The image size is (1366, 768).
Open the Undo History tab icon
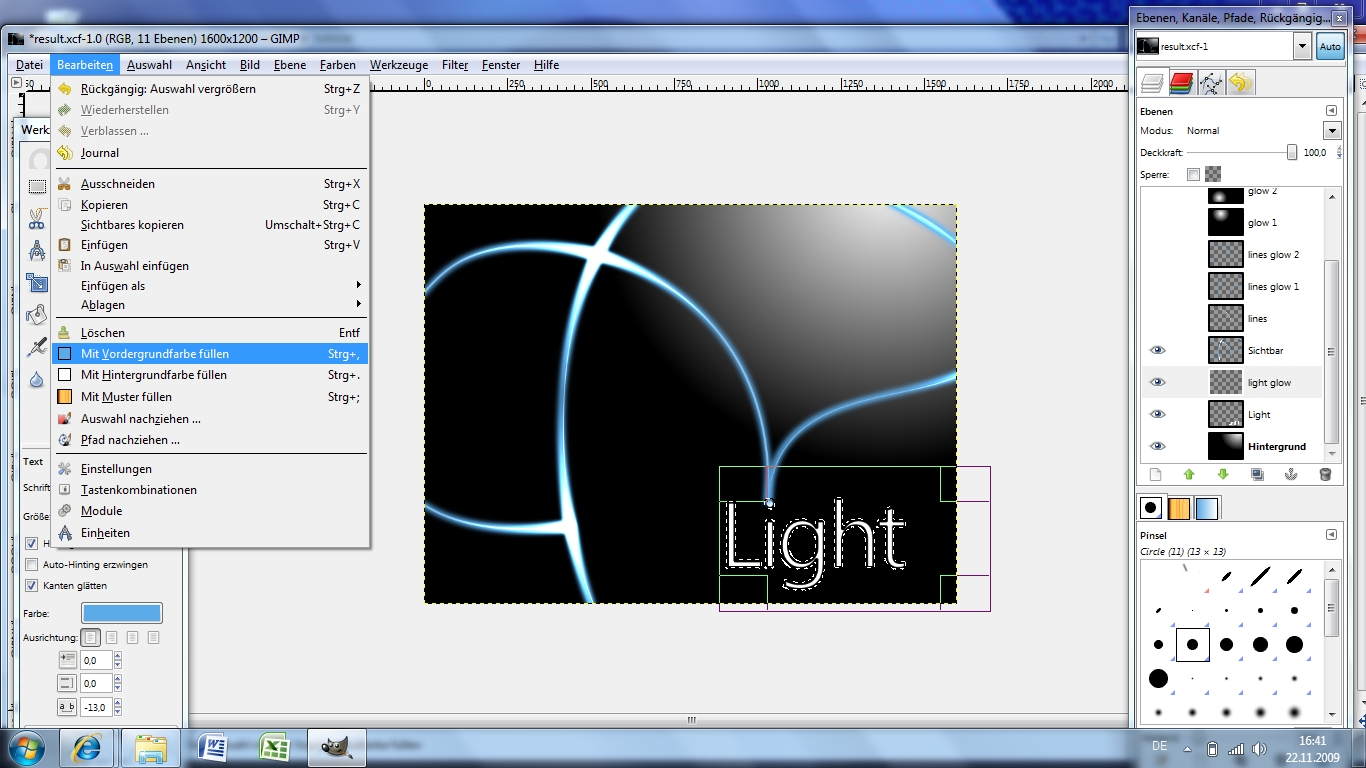tap(1240, 82)
